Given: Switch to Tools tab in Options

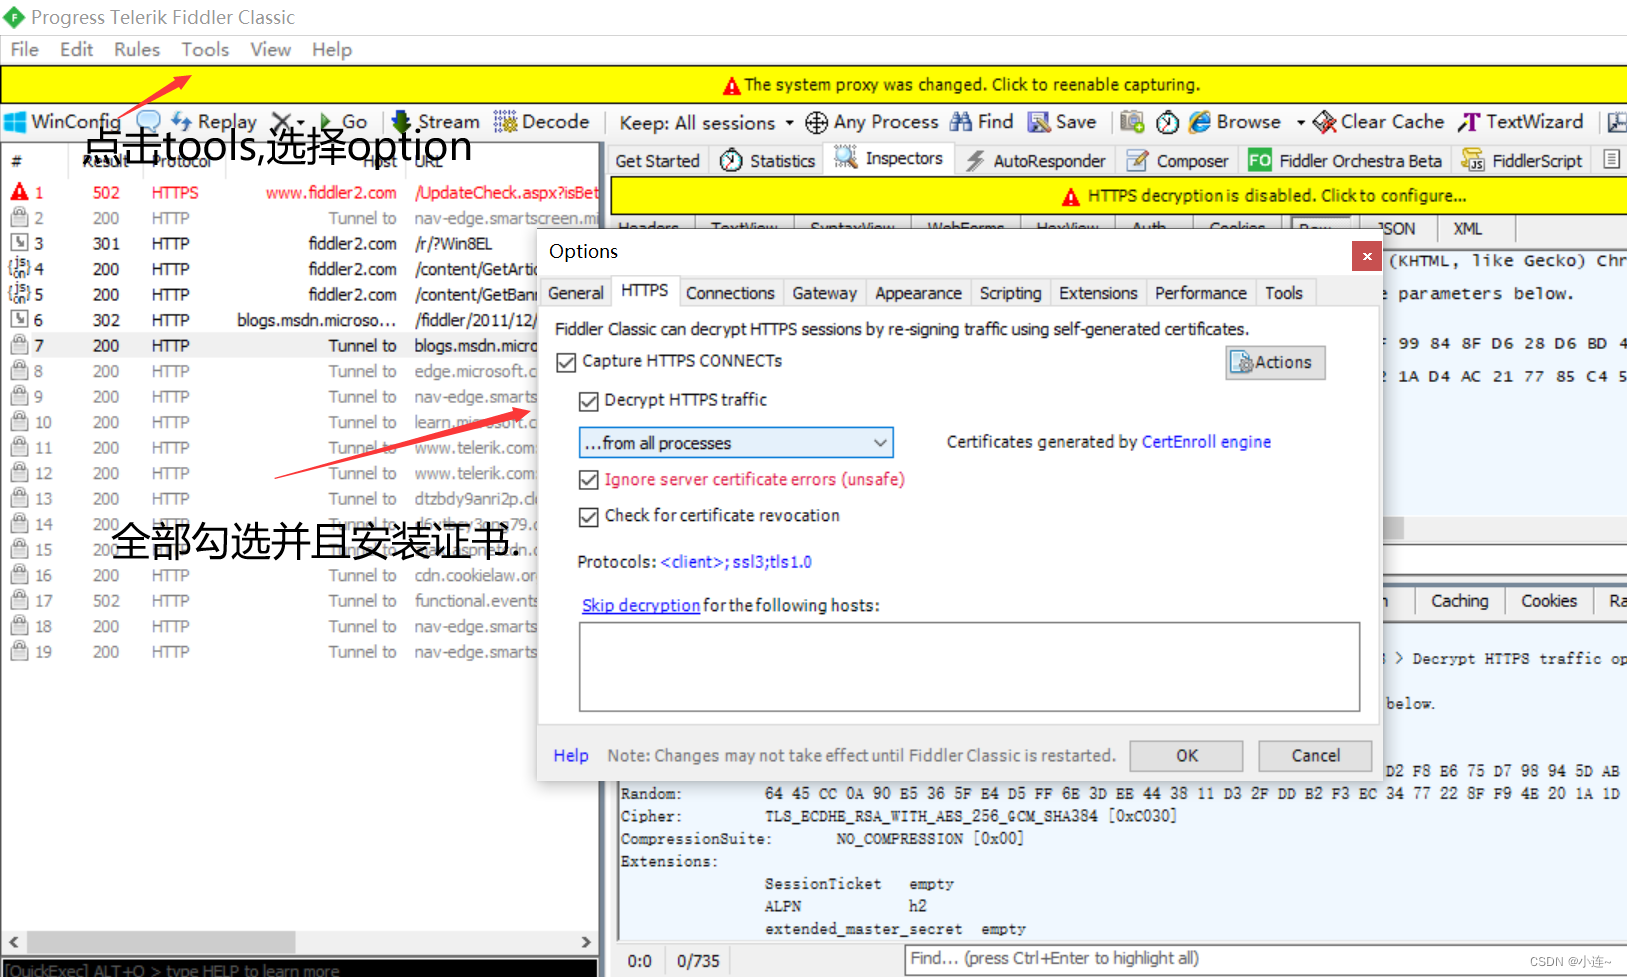Looking at the screenshot, I should [x=1283, y=293].
